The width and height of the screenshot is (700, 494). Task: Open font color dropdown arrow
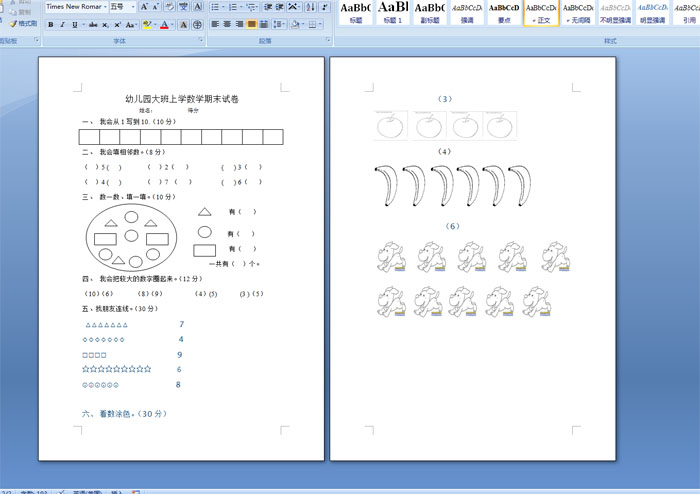172,25
